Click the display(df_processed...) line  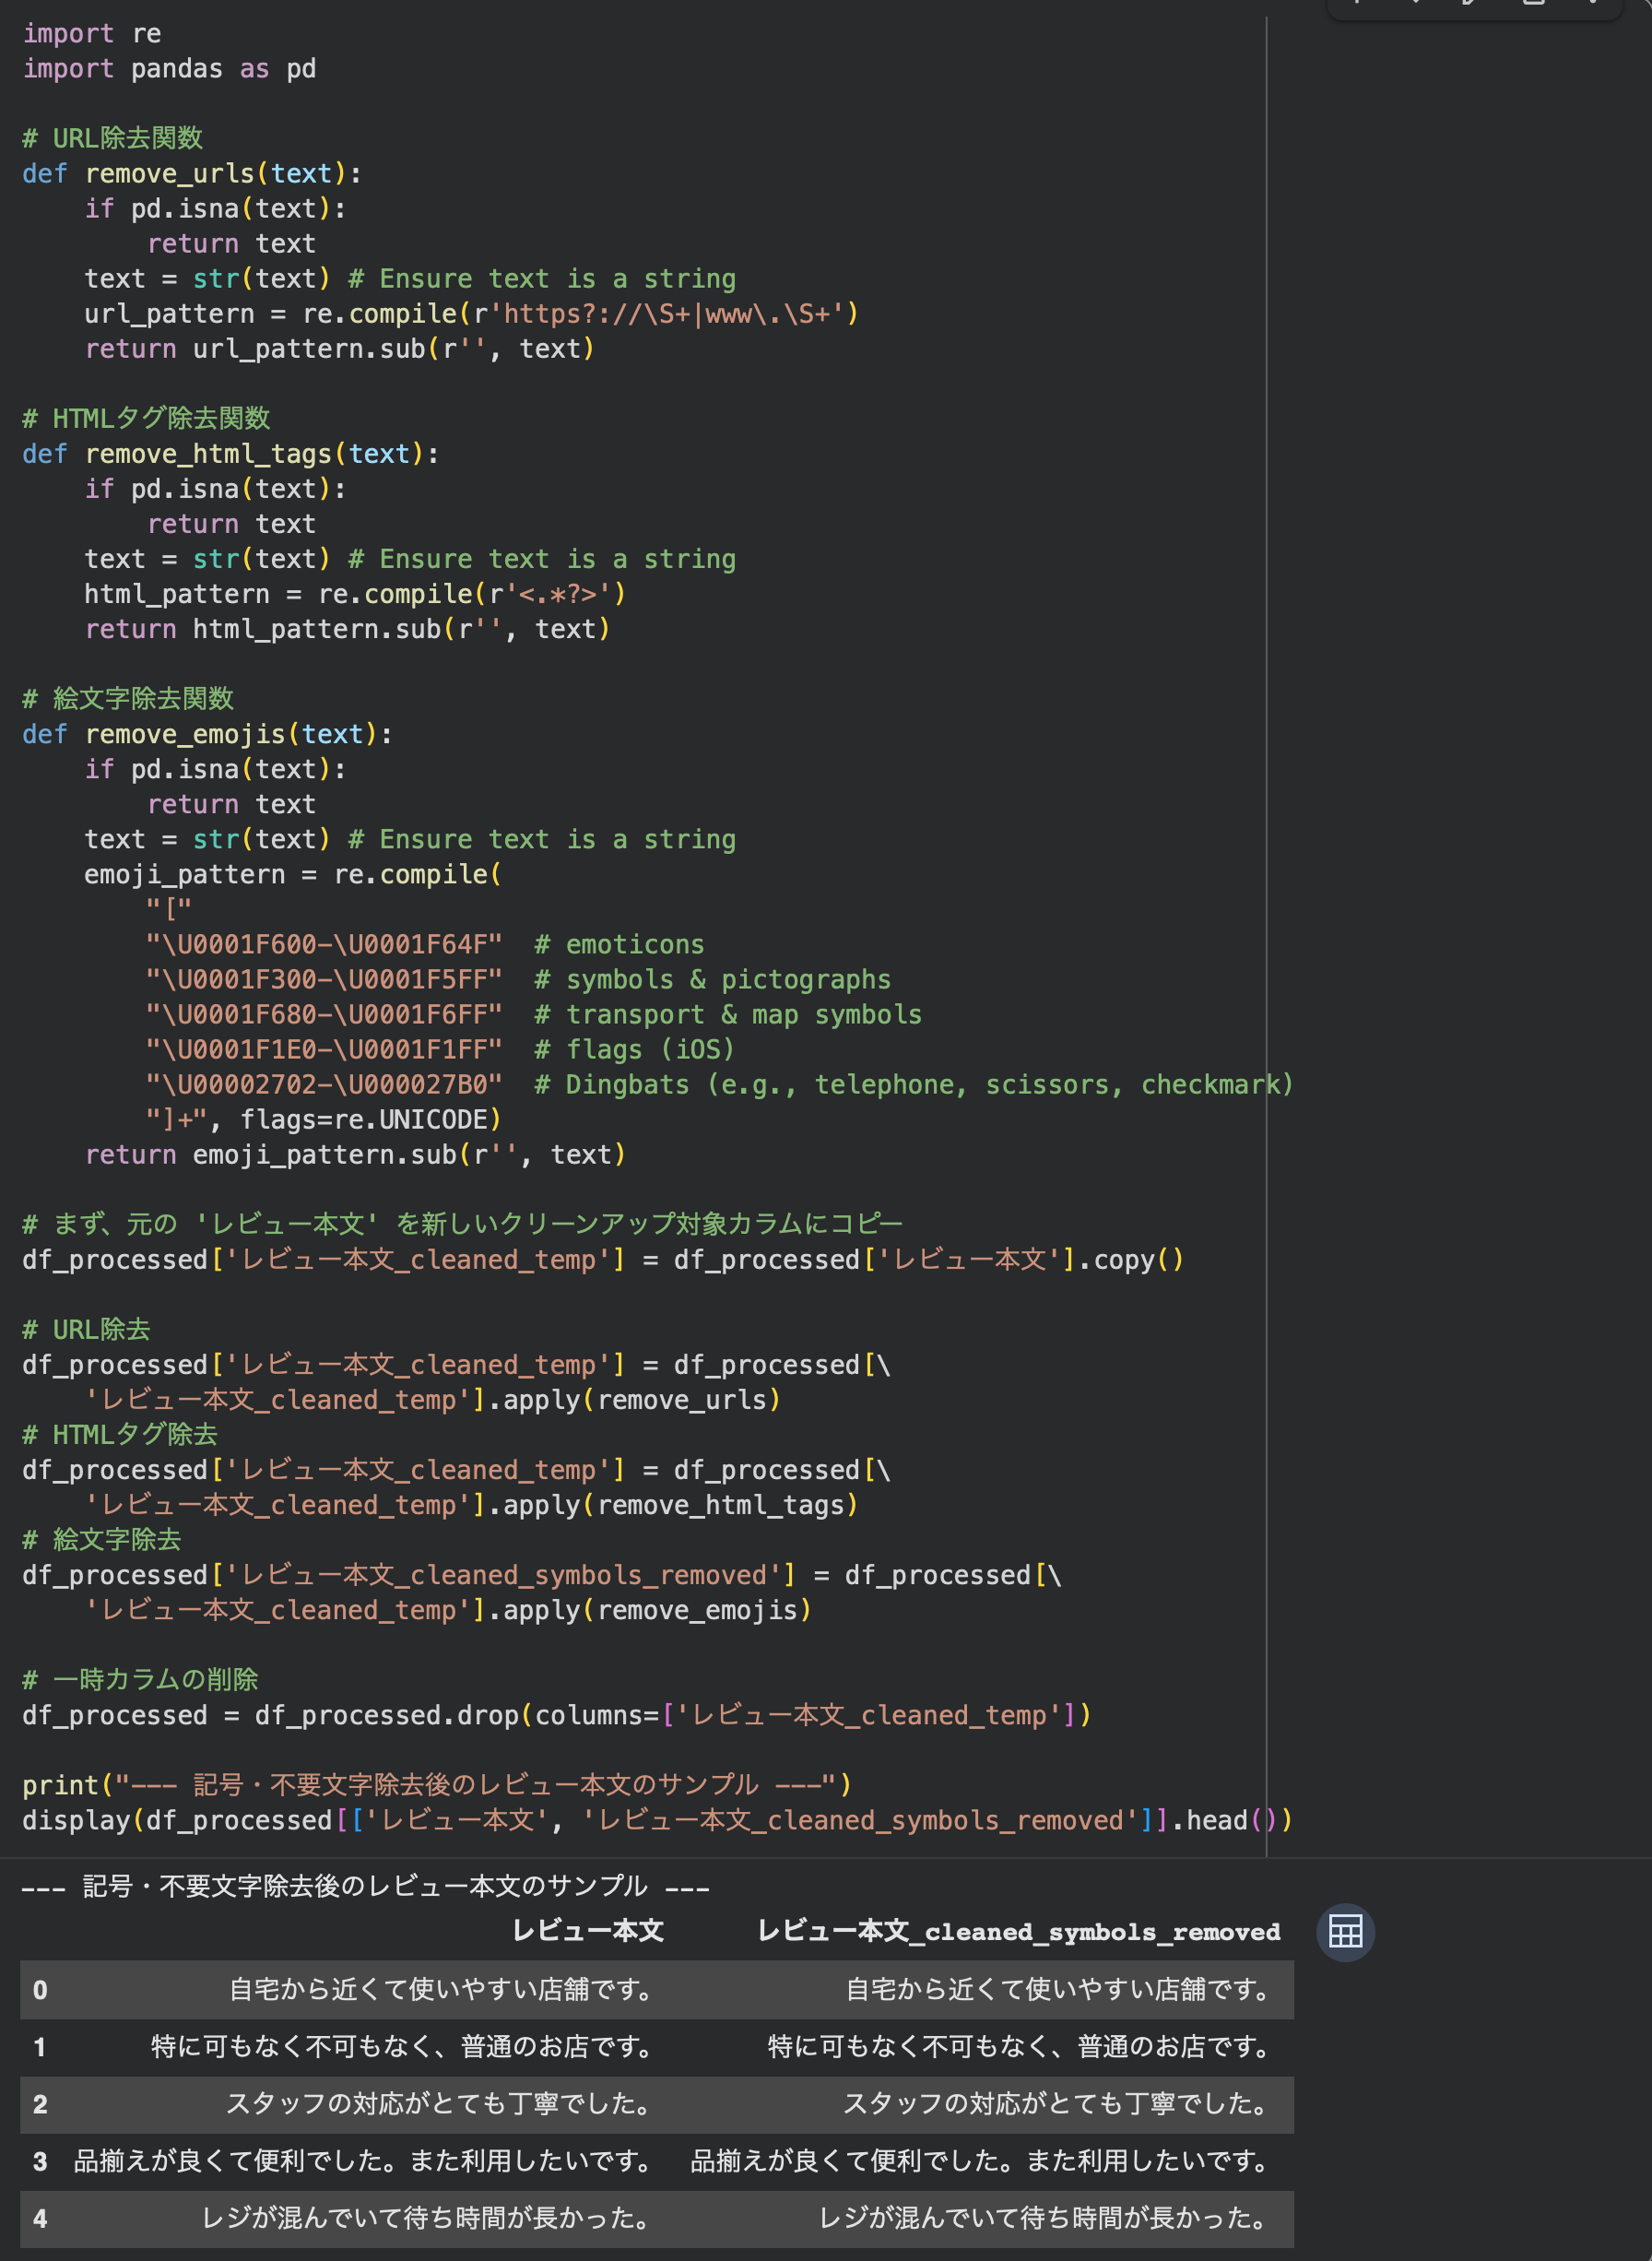coord(657,1819)
